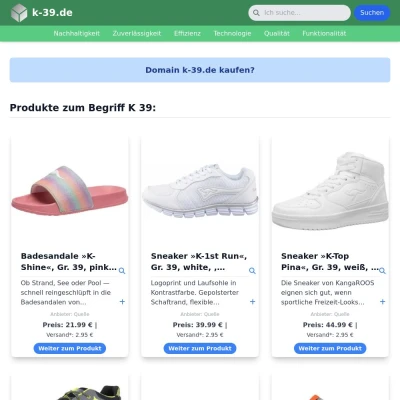The height and width of the screenshot is (400, 400).
Task: Click magnifier icon beside Sneaker K-1st Run title
Action: click(x=252, y=271)
